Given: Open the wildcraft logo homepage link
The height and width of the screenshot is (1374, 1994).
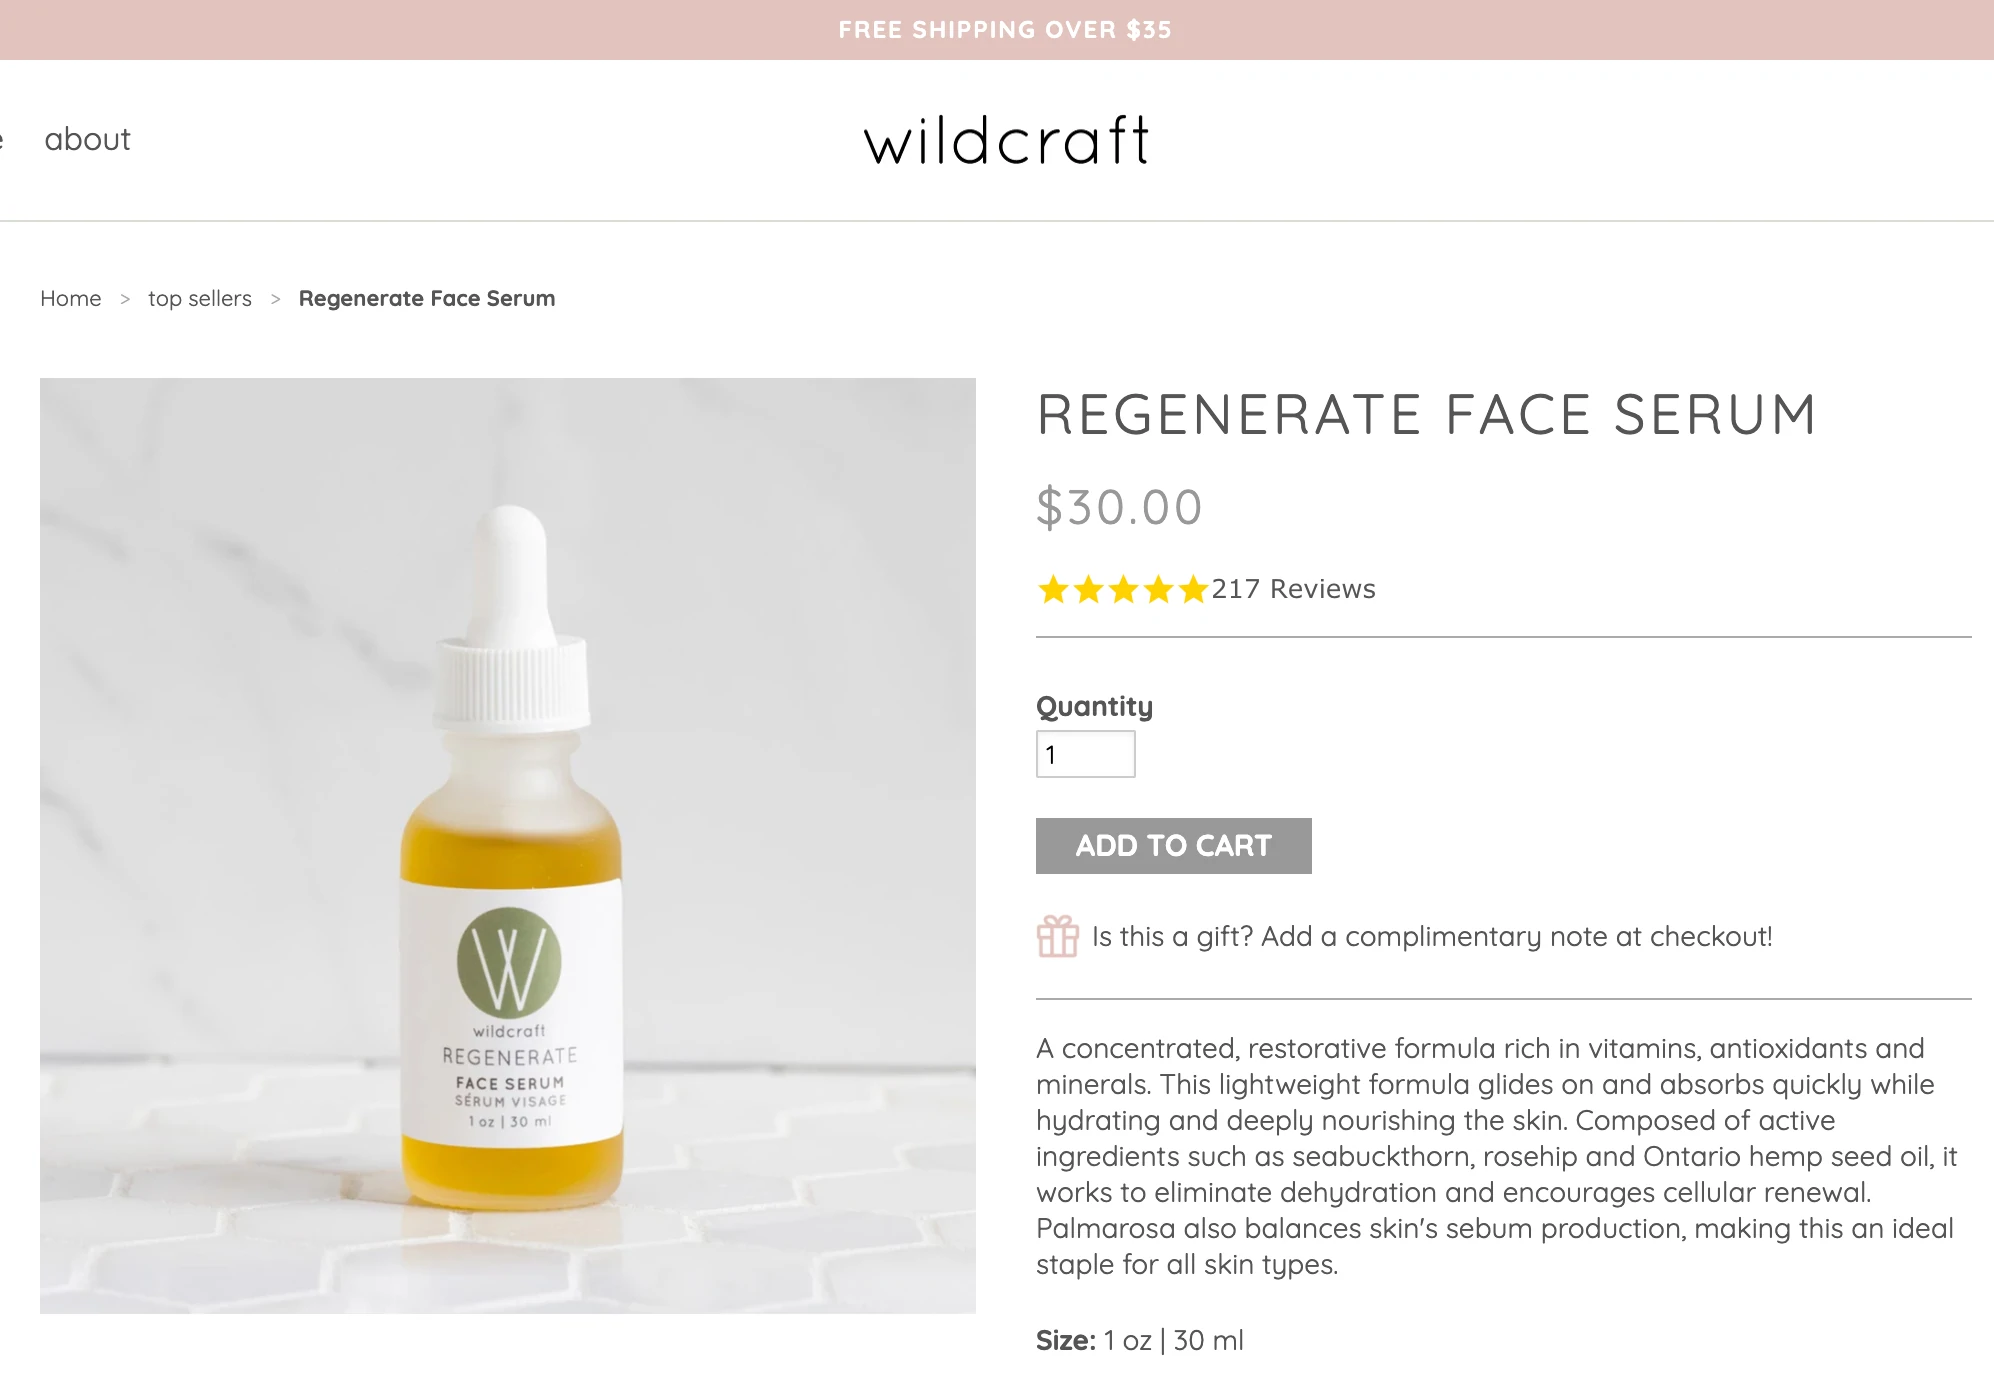Looking at the screenshot, I should (x=1007, y=140).
